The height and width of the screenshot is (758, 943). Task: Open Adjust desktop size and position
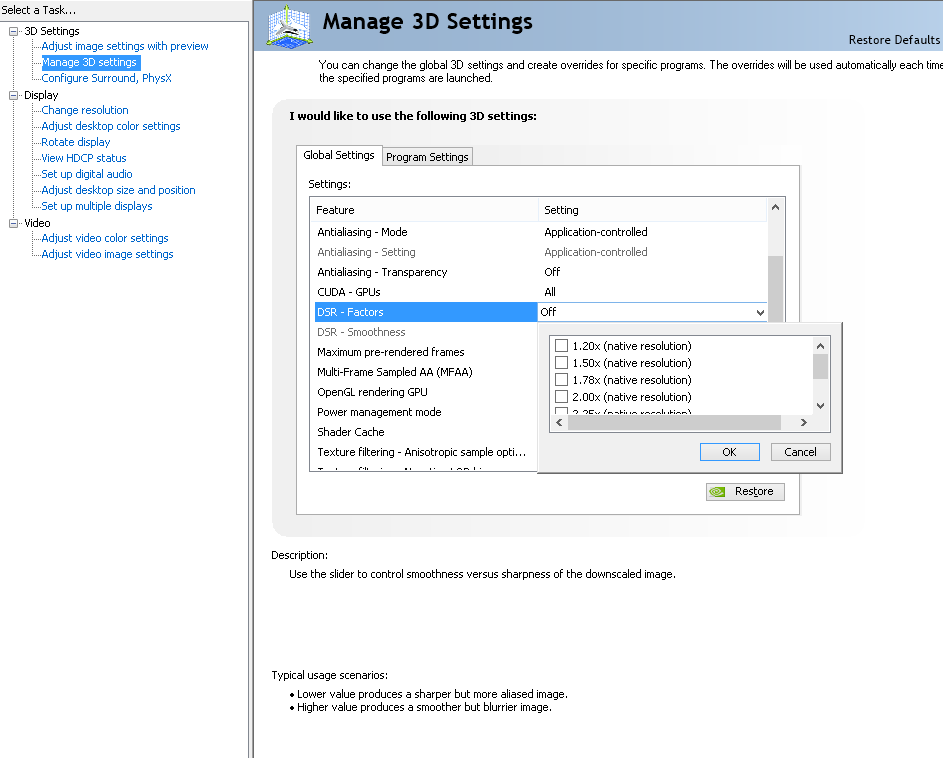pos(118,190)
